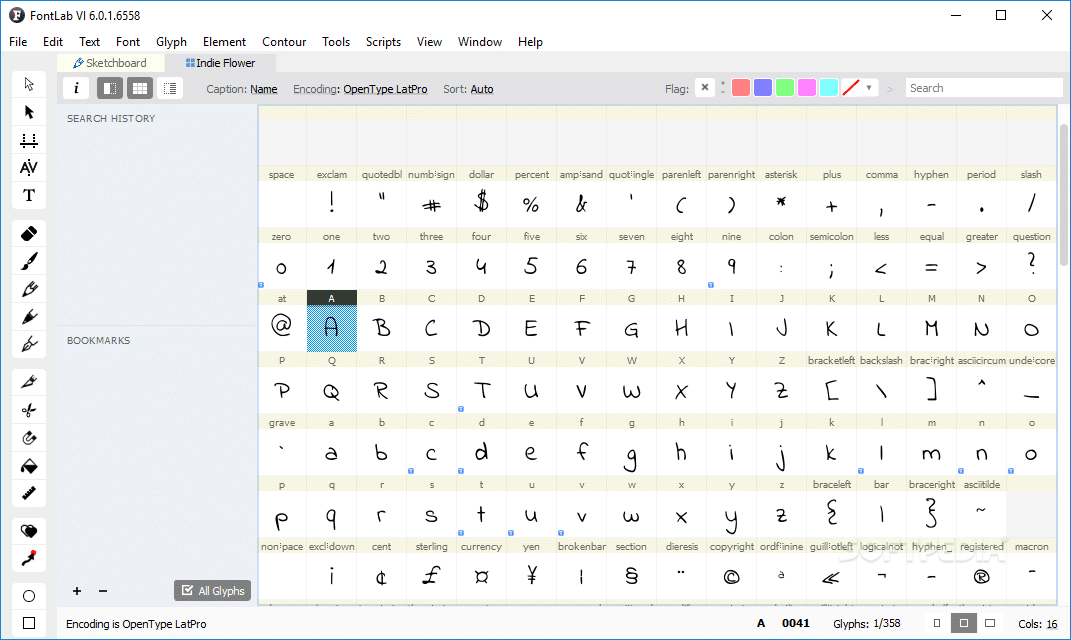Pick the Eraser tool

[29, 234]
